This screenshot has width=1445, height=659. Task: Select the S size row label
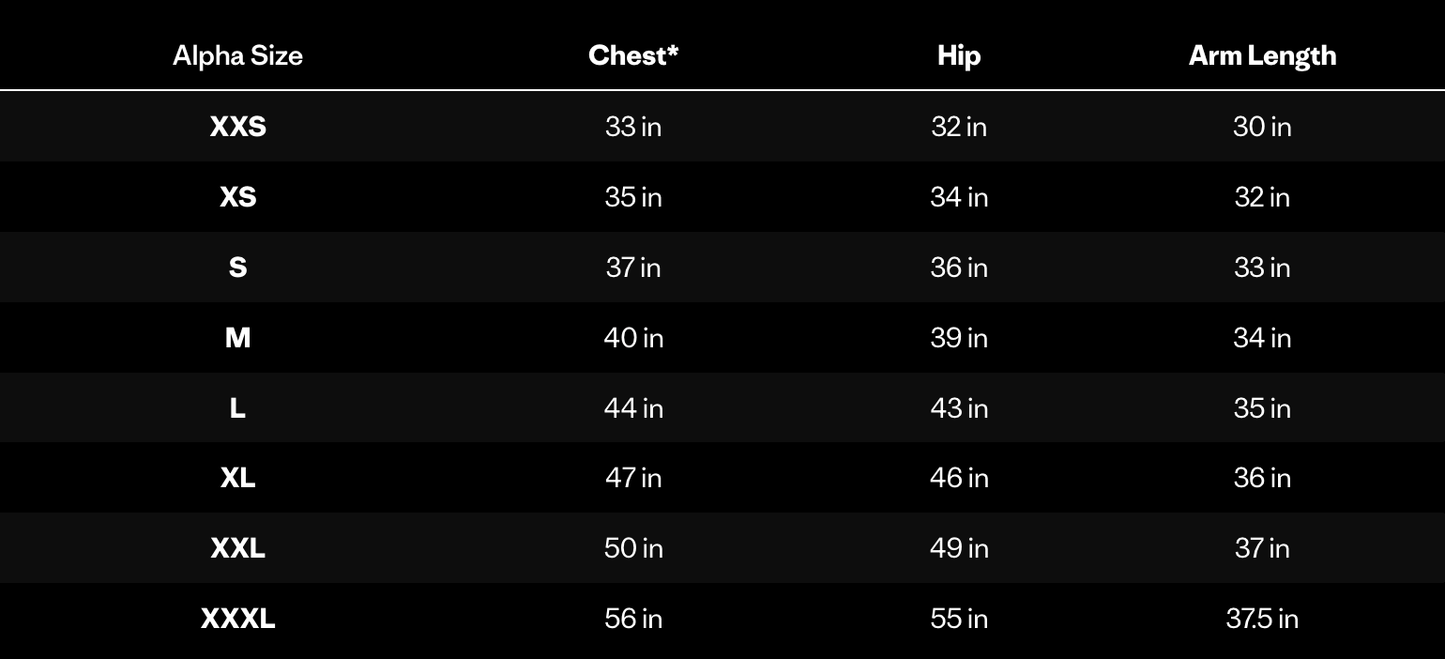pos(238,267)
